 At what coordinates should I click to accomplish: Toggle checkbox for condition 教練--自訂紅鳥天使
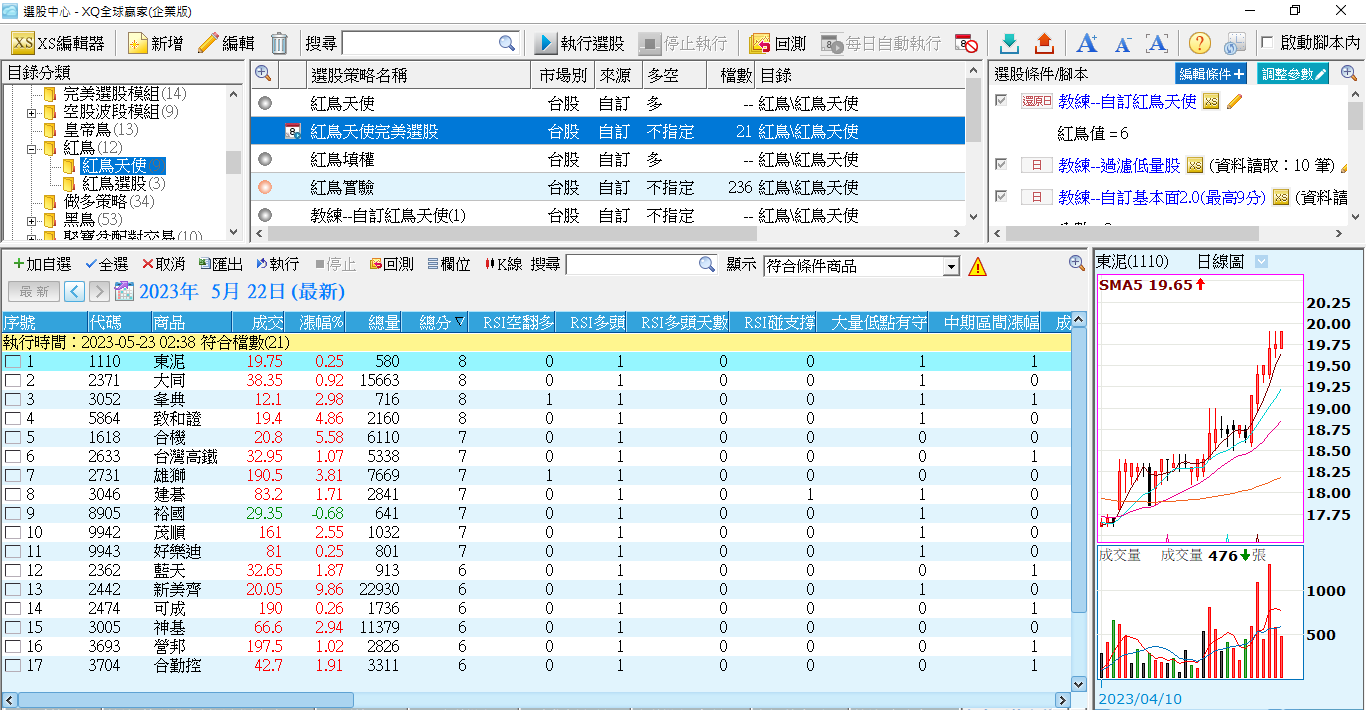coord(1002,101)
